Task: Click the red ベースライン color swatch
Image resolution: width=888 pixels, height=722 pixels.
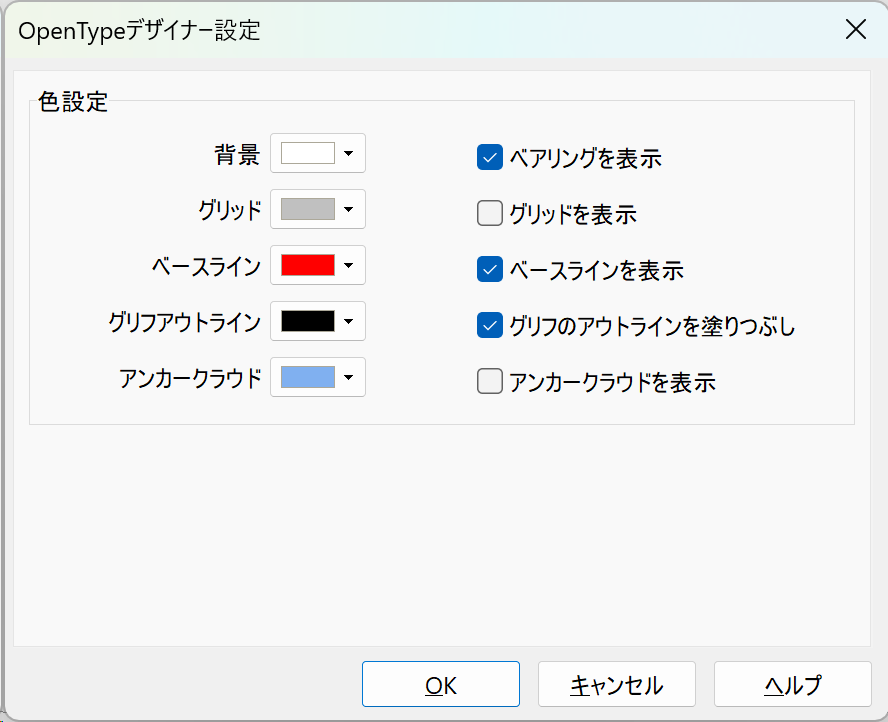Action: pos(308,265)
